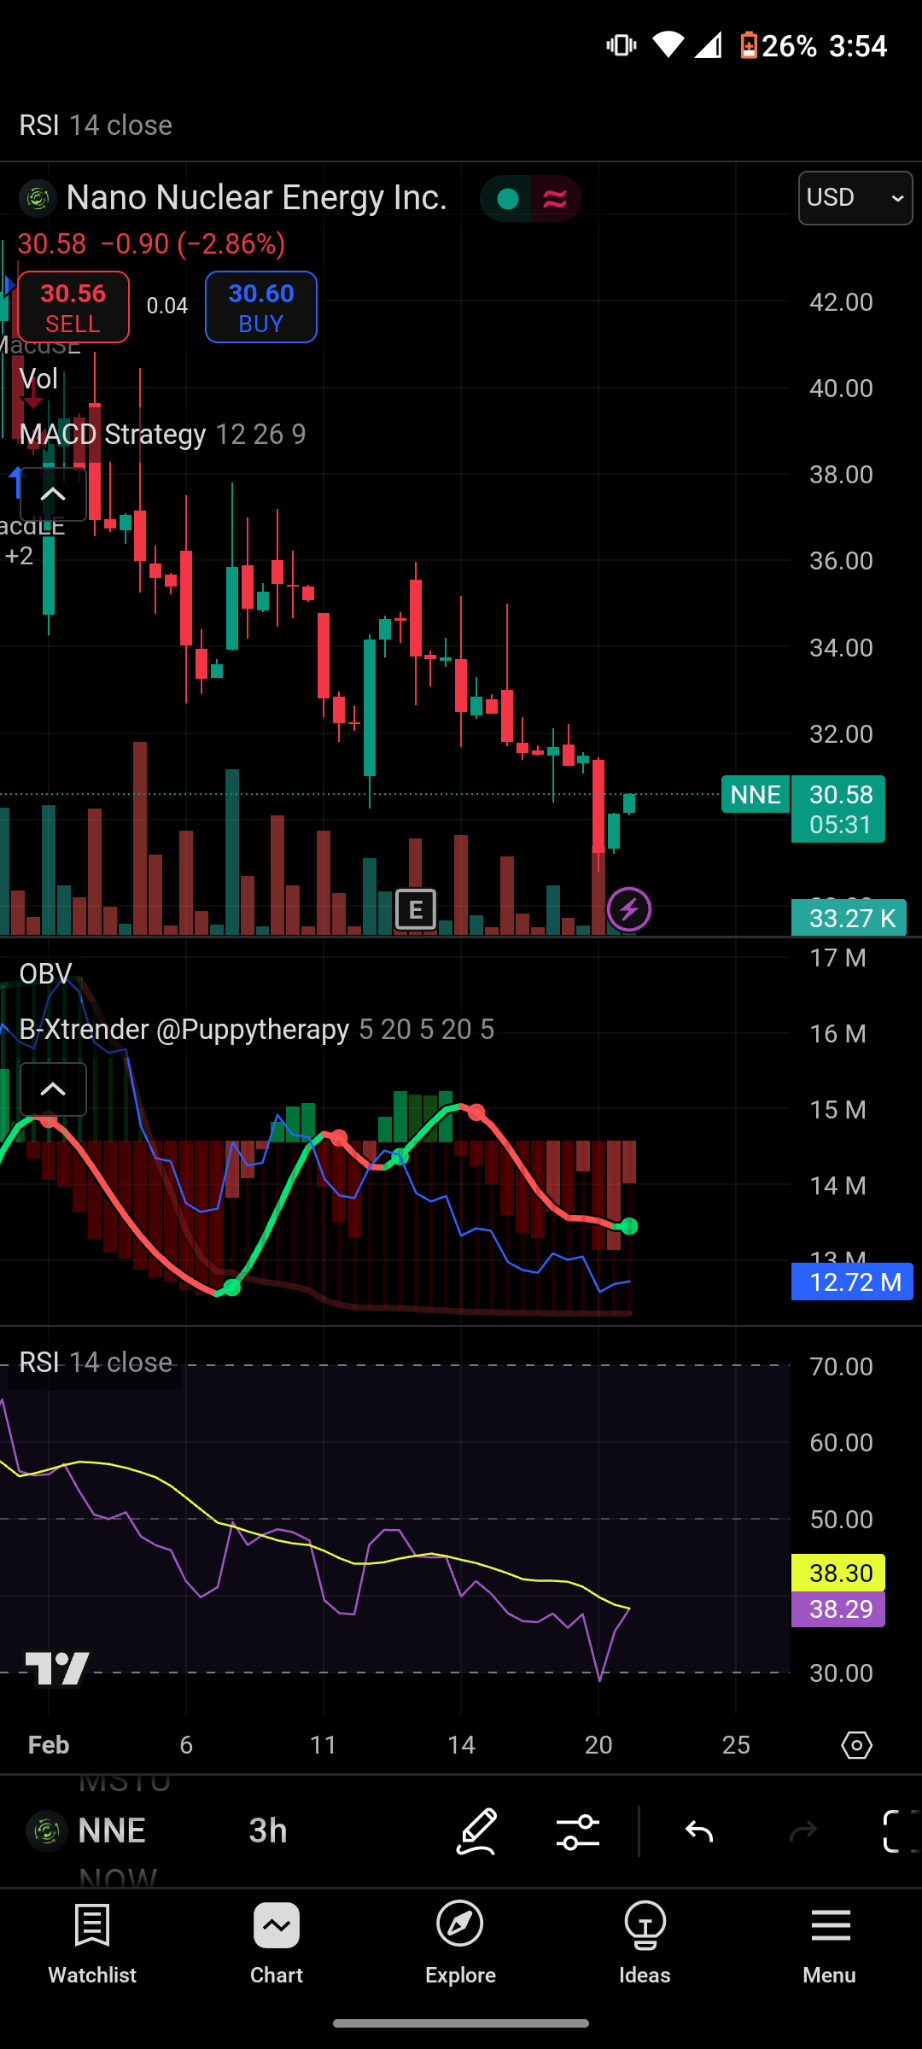Tap the battery 26% status indicator
The height and width of the screenshot is (2049, 922).
pos(778,46)
